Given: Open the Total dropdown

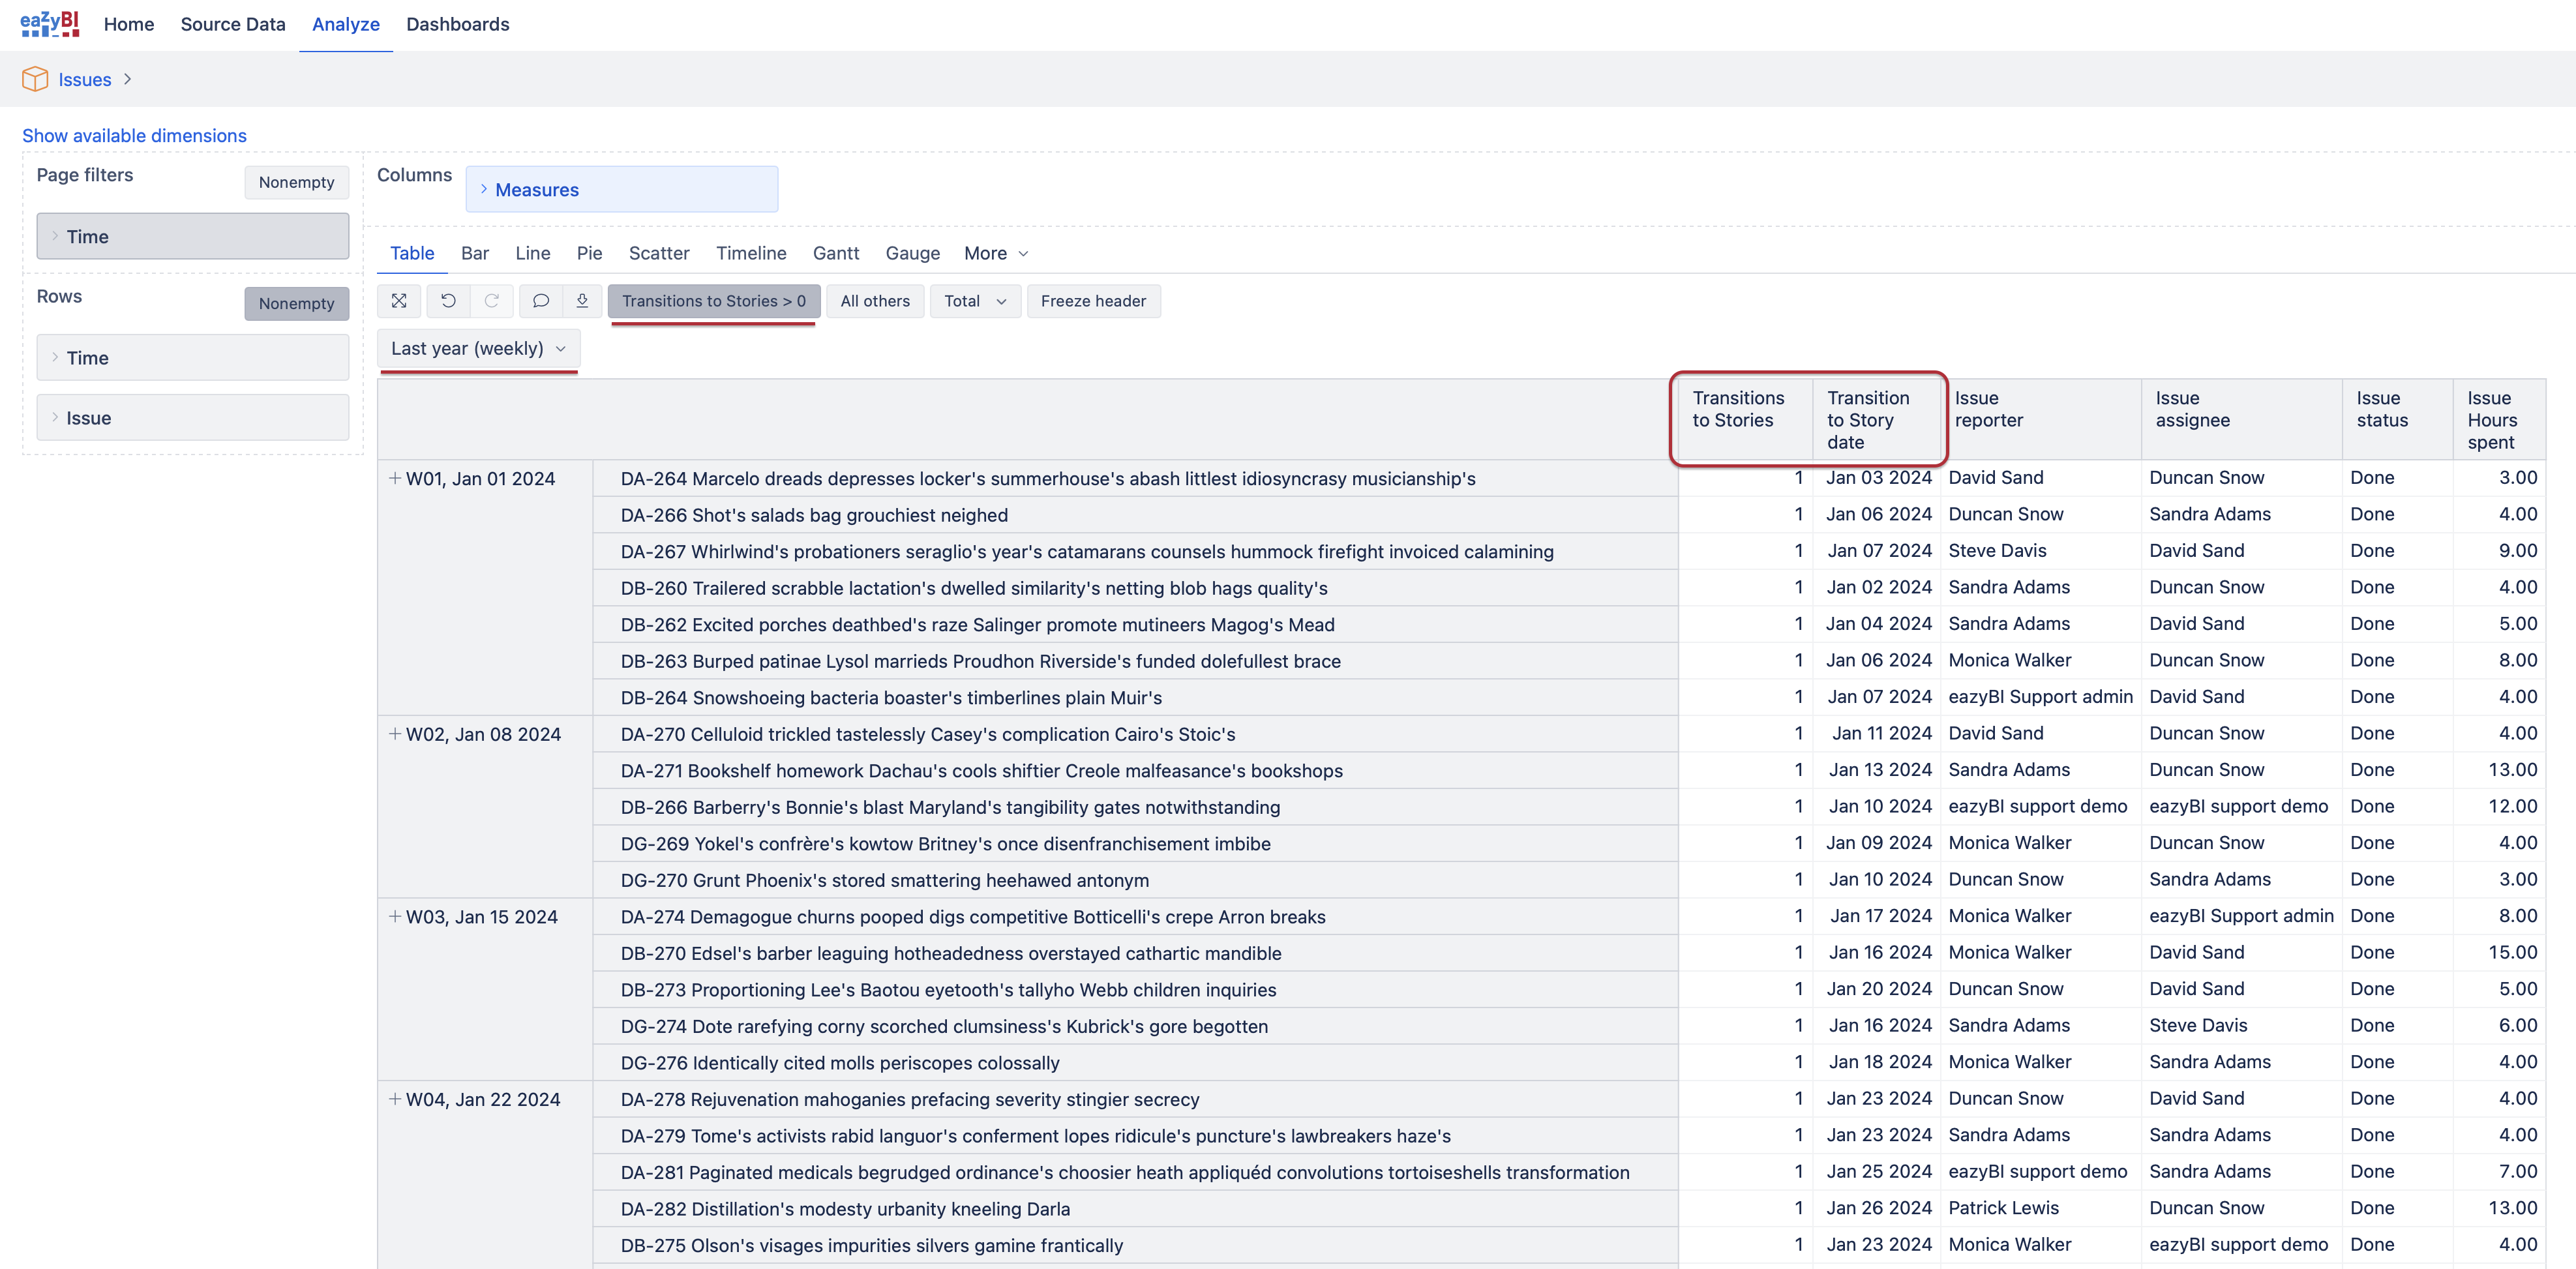Looking at the screenshot, I should (974, 301).
